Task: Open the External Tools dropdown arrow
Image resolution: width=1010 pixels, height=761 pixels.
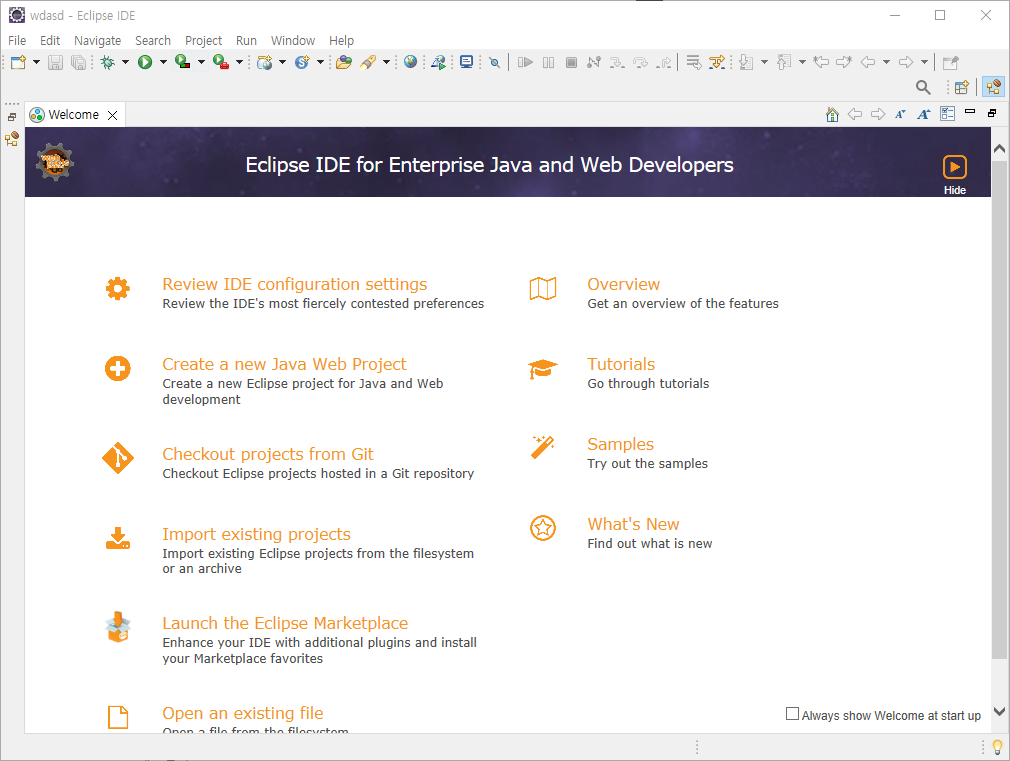Action: coord(239,62)
